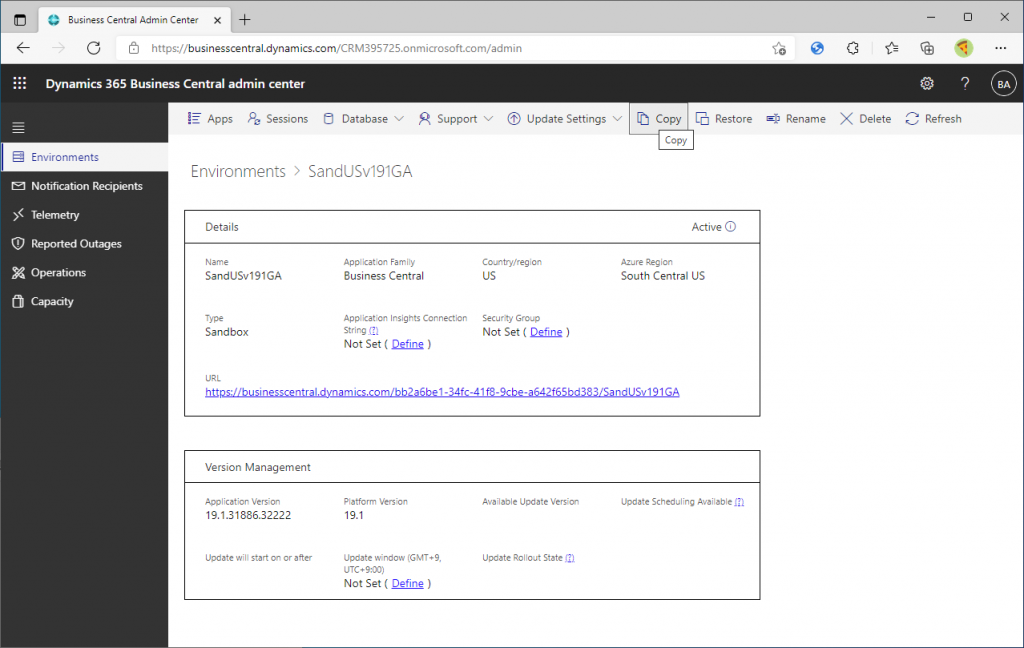Viewport: 1024px width, 648px height.
Task: Select the Business Central Admin Center tab
Action: (134, 20)
